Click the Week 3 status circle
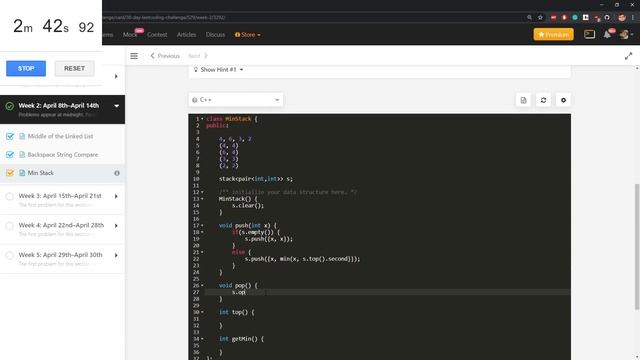Viewport: 640px width, 360px height. (x=9, y=196)
